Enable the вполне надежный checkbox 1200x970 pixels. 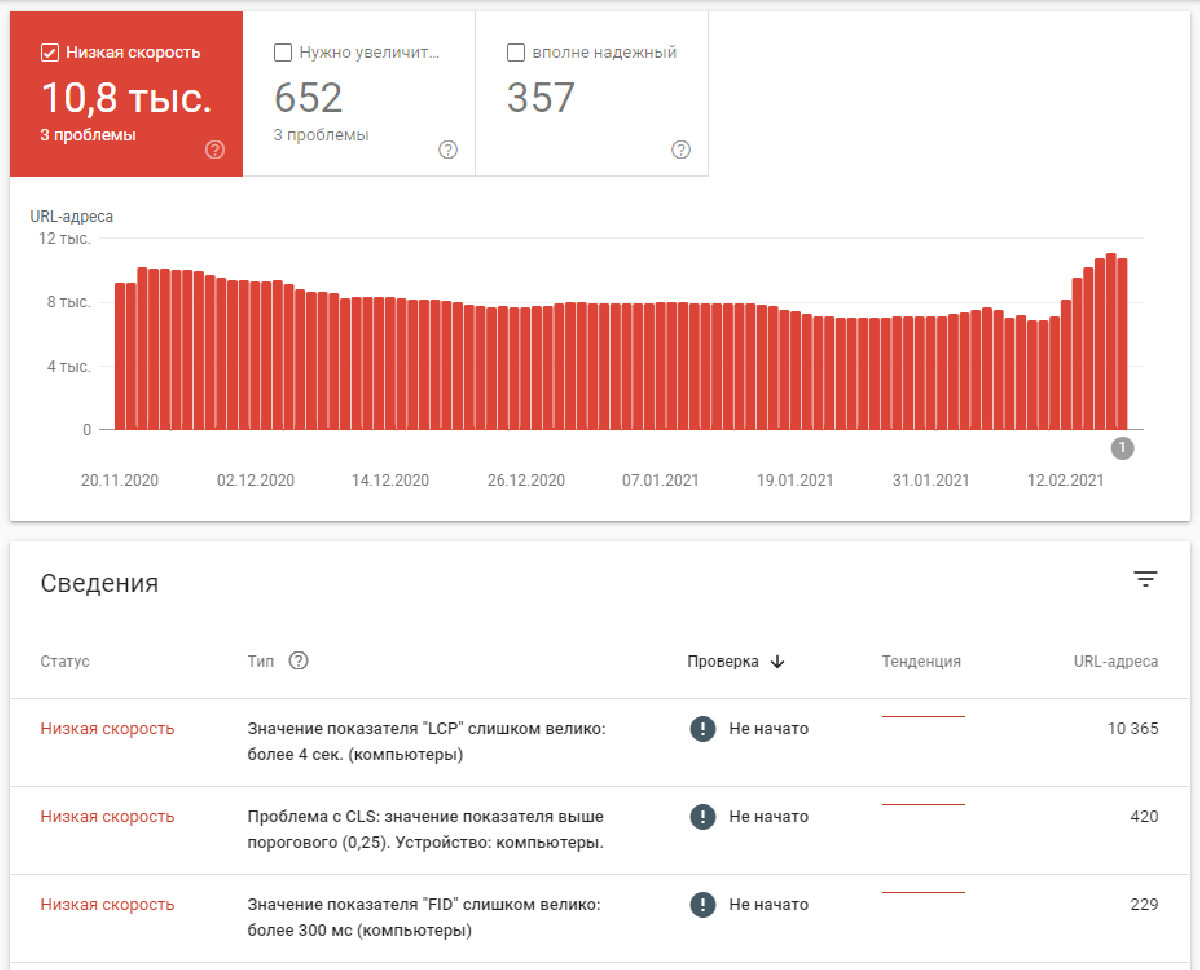(x=516, y=53)
